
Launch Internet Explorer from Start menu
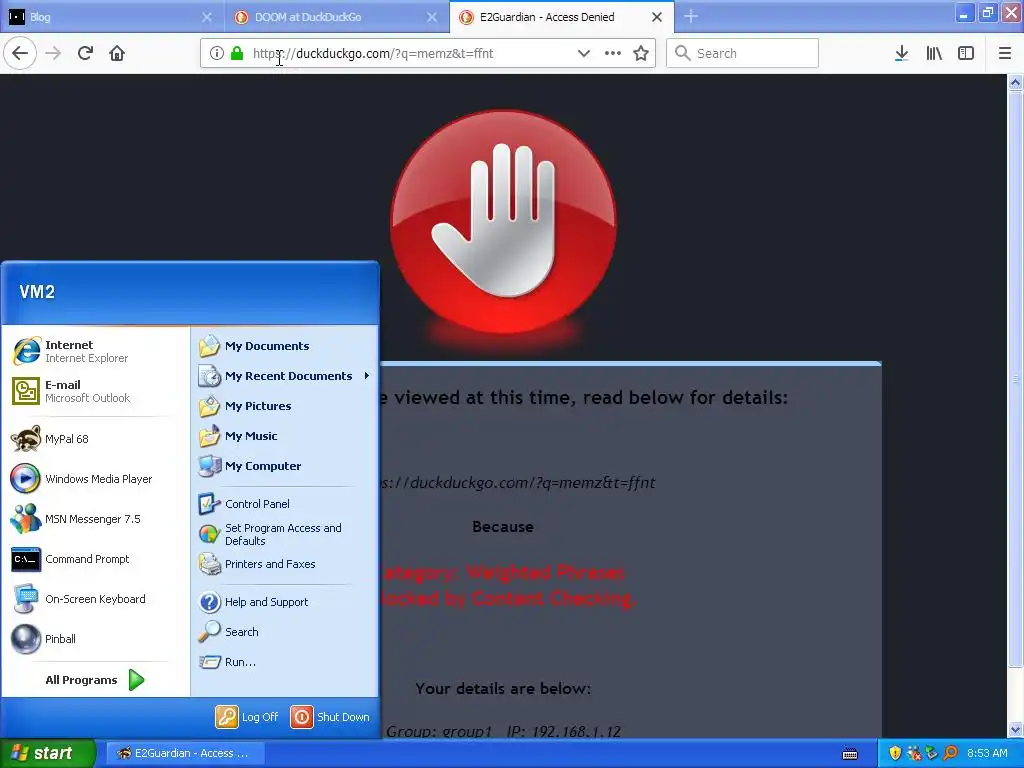95,351
